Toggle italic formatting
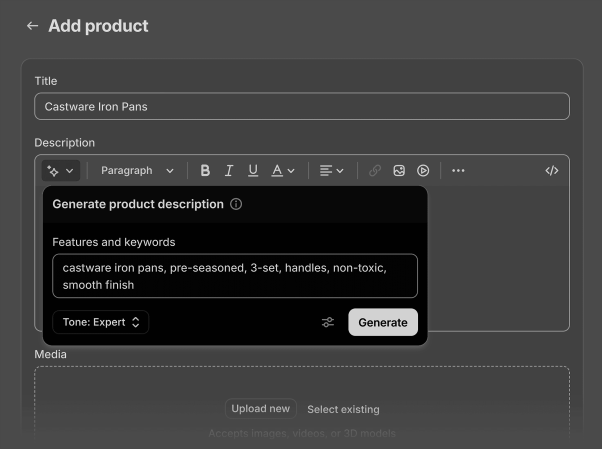Screen dimensions: 602x449 pos(229,171)
